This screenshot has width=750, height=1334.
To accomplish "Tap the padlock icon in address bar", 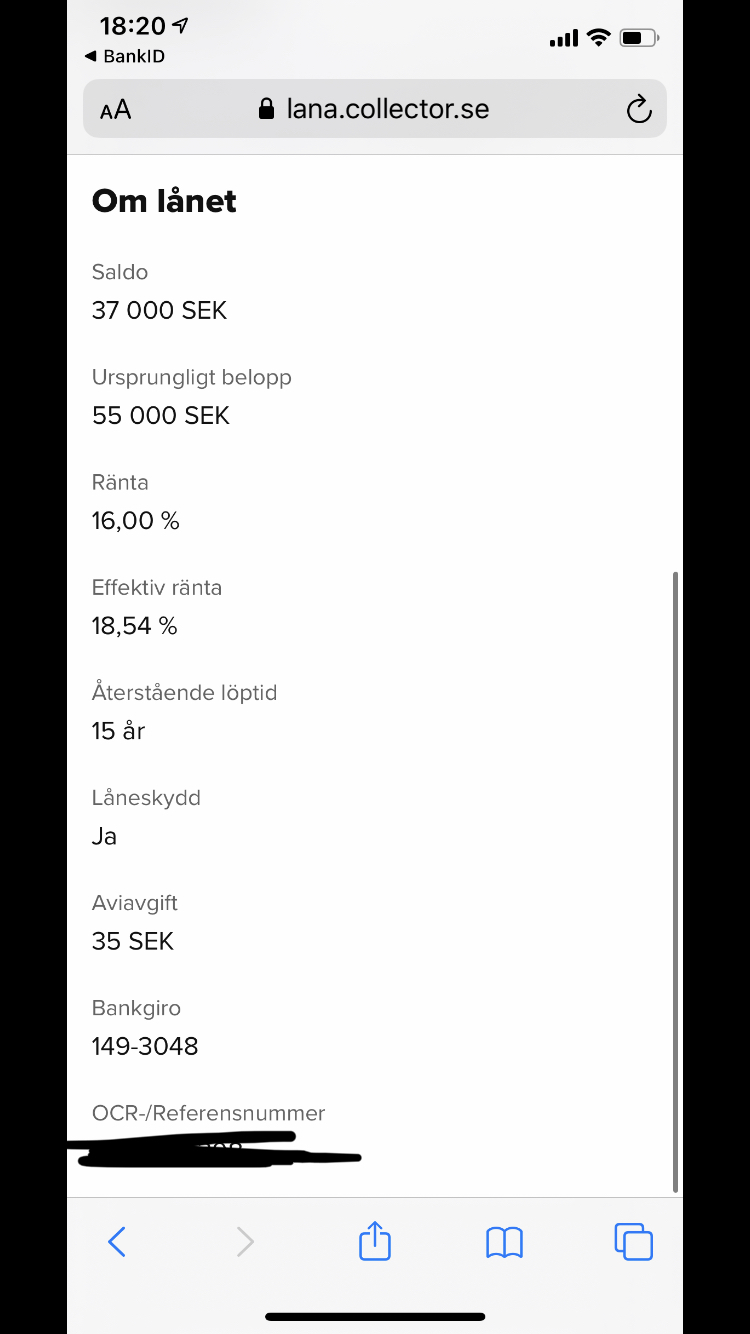I will (x=266, y=109).
